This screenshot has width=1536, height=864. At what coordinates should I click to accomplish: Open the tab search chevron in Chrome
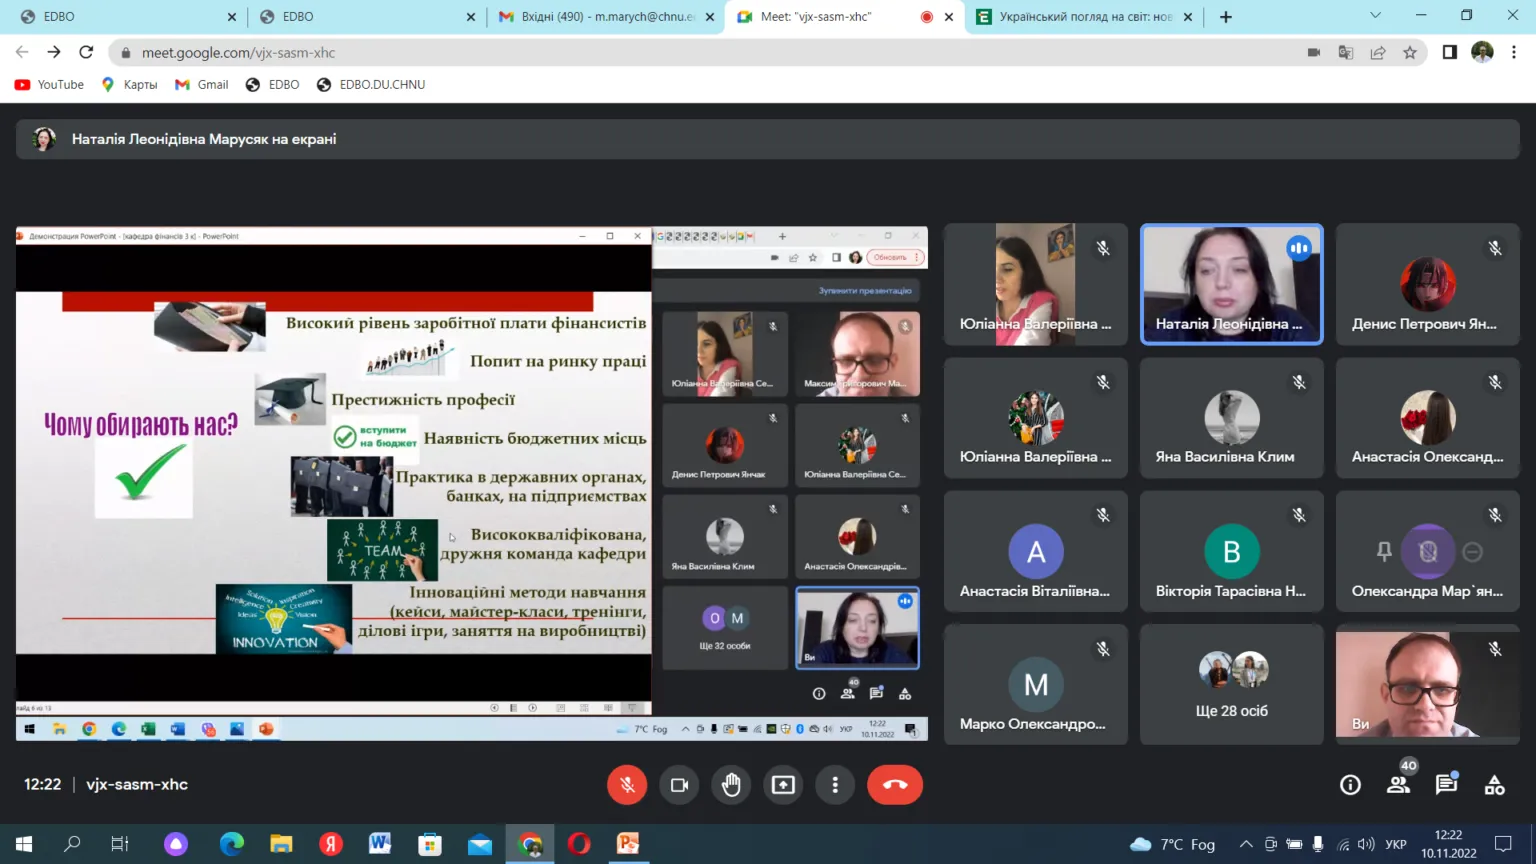pos(1375,16)
